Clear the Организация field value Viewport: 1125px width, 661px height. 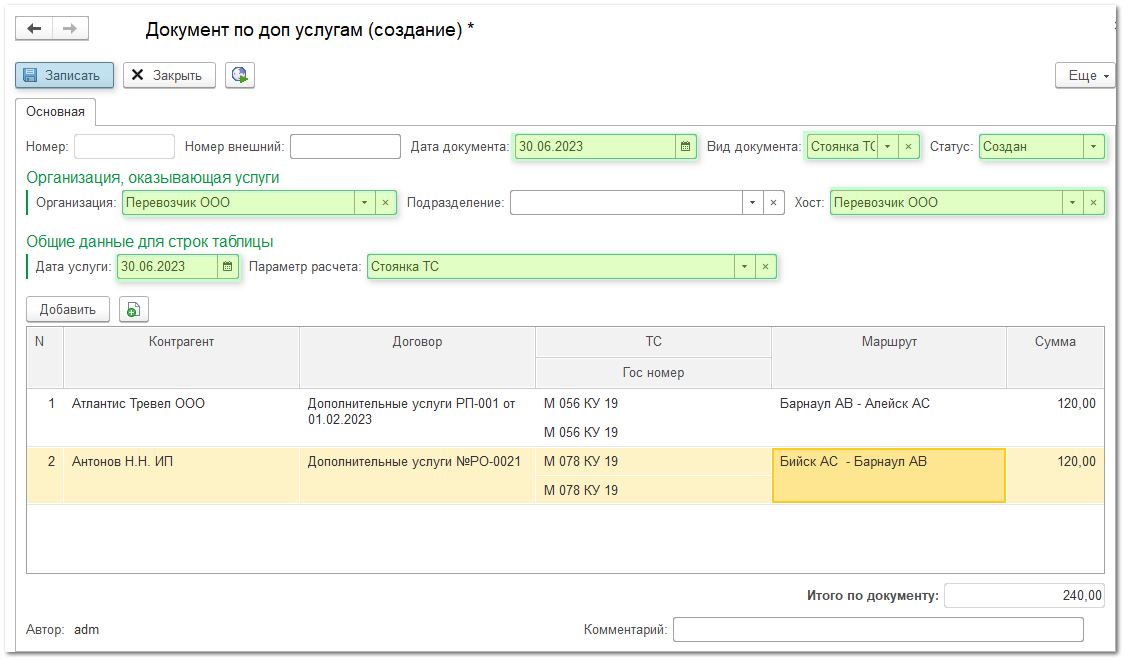(387, 203)
